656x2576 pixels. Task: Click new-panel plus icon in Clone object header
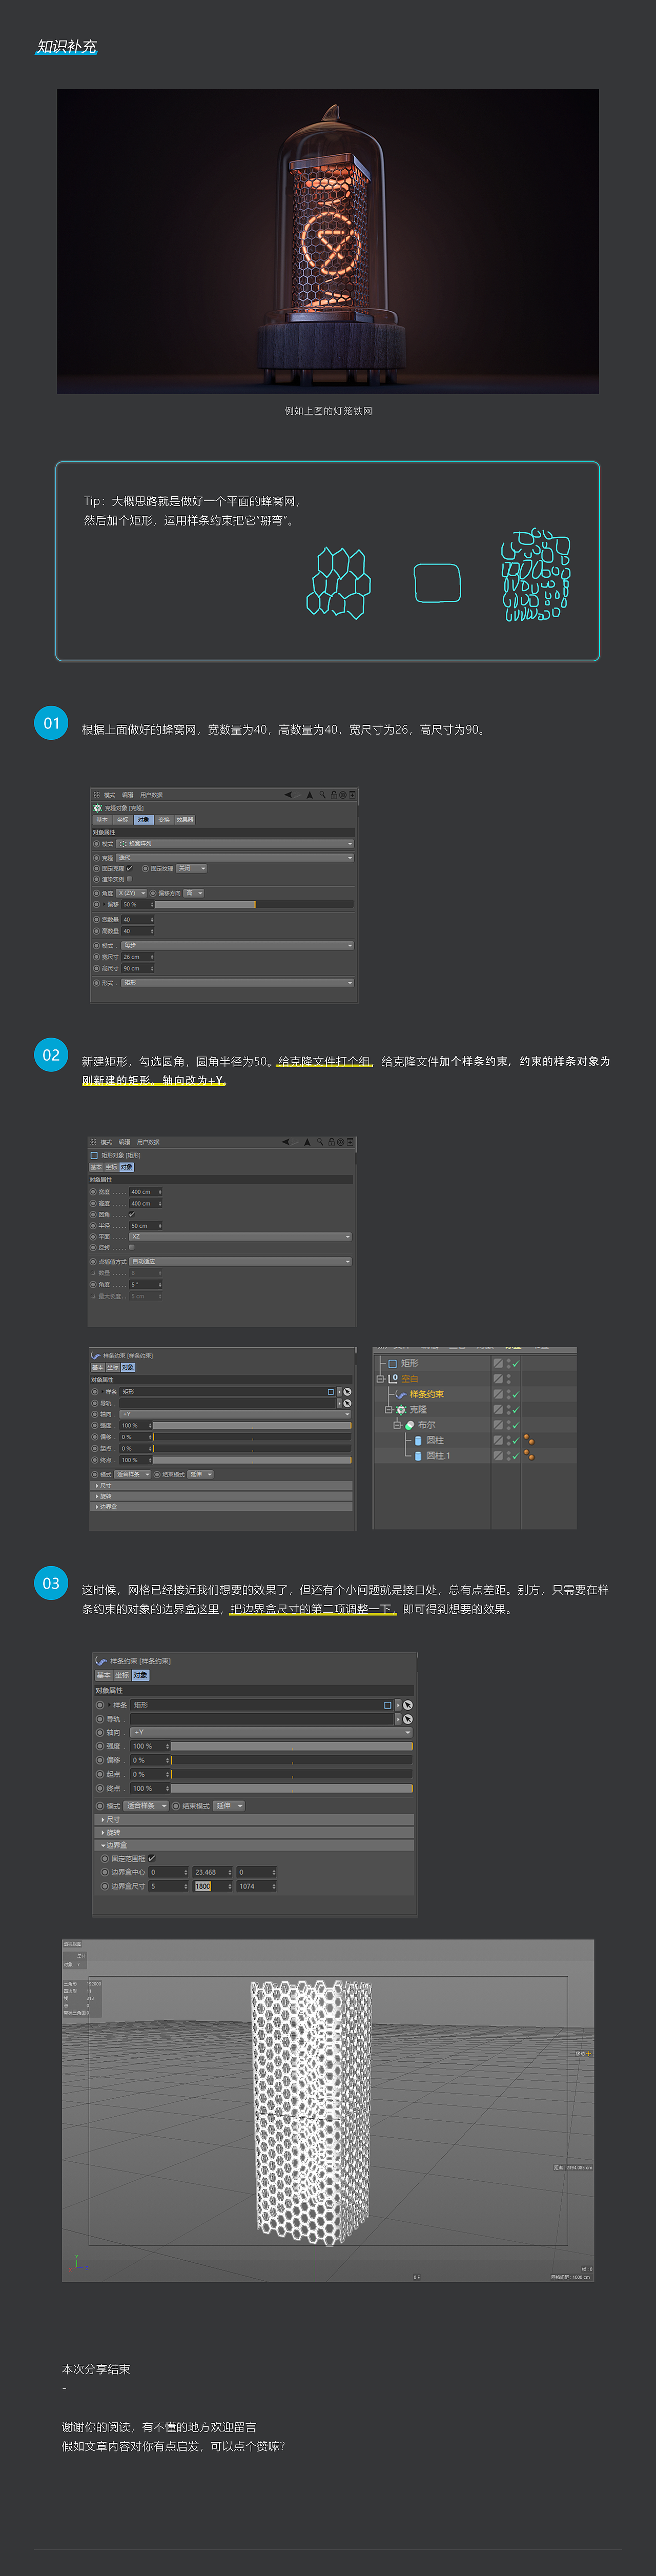tap(352, 795)
